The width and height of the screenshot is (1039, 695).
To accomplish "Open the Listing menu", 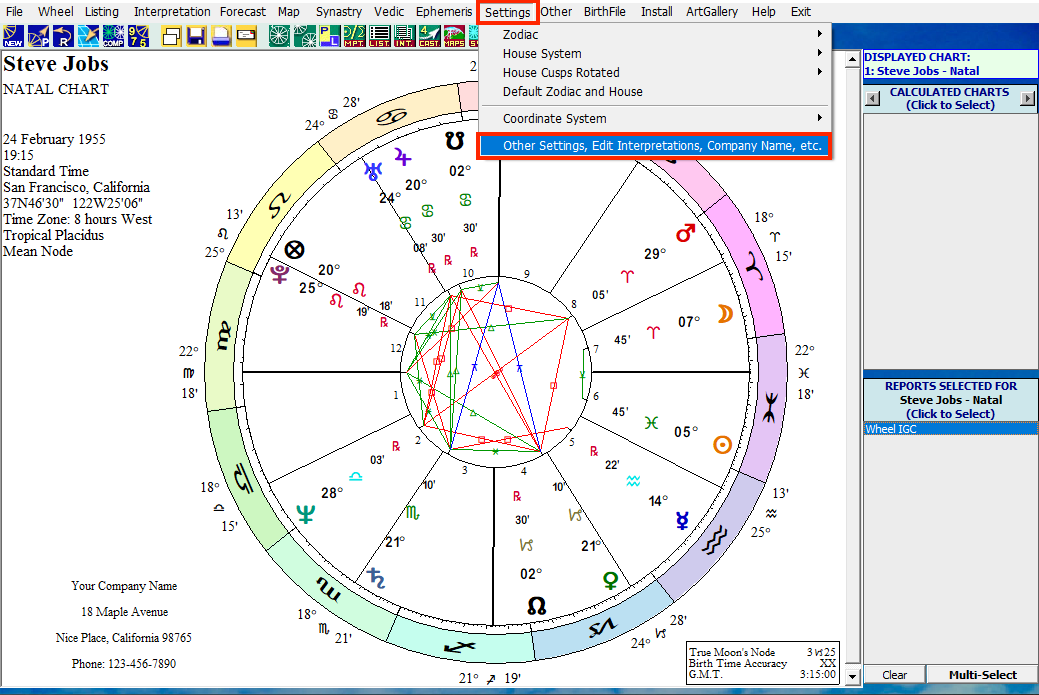I will tap(101, 12).
